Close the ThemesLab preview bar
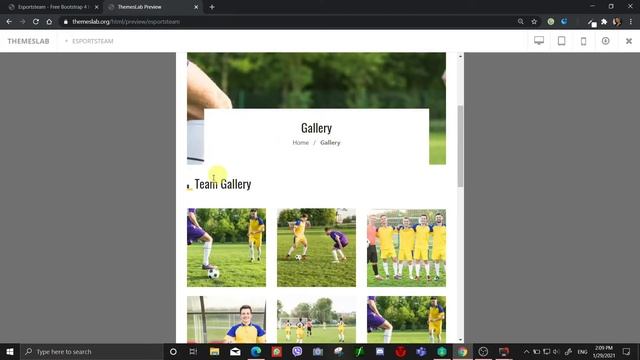The image size is (640, 360). pos(629,41)
